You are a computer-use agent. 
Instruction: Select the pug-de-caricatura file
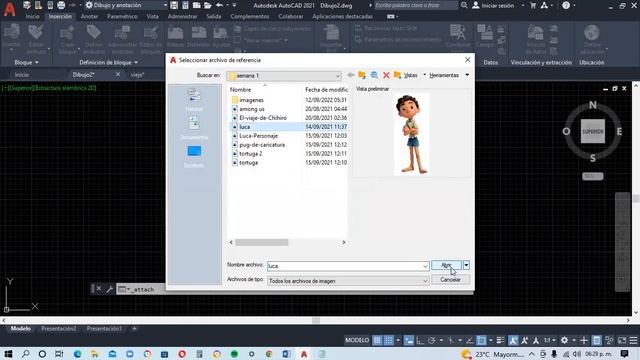click(261, 144)
